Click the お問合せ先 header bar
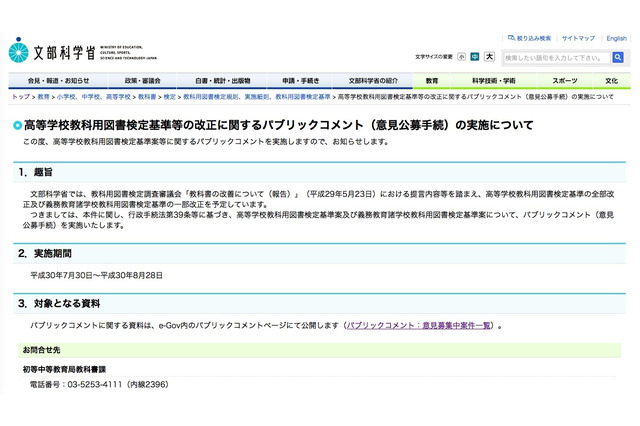640x426 pixels. point(319,350)
